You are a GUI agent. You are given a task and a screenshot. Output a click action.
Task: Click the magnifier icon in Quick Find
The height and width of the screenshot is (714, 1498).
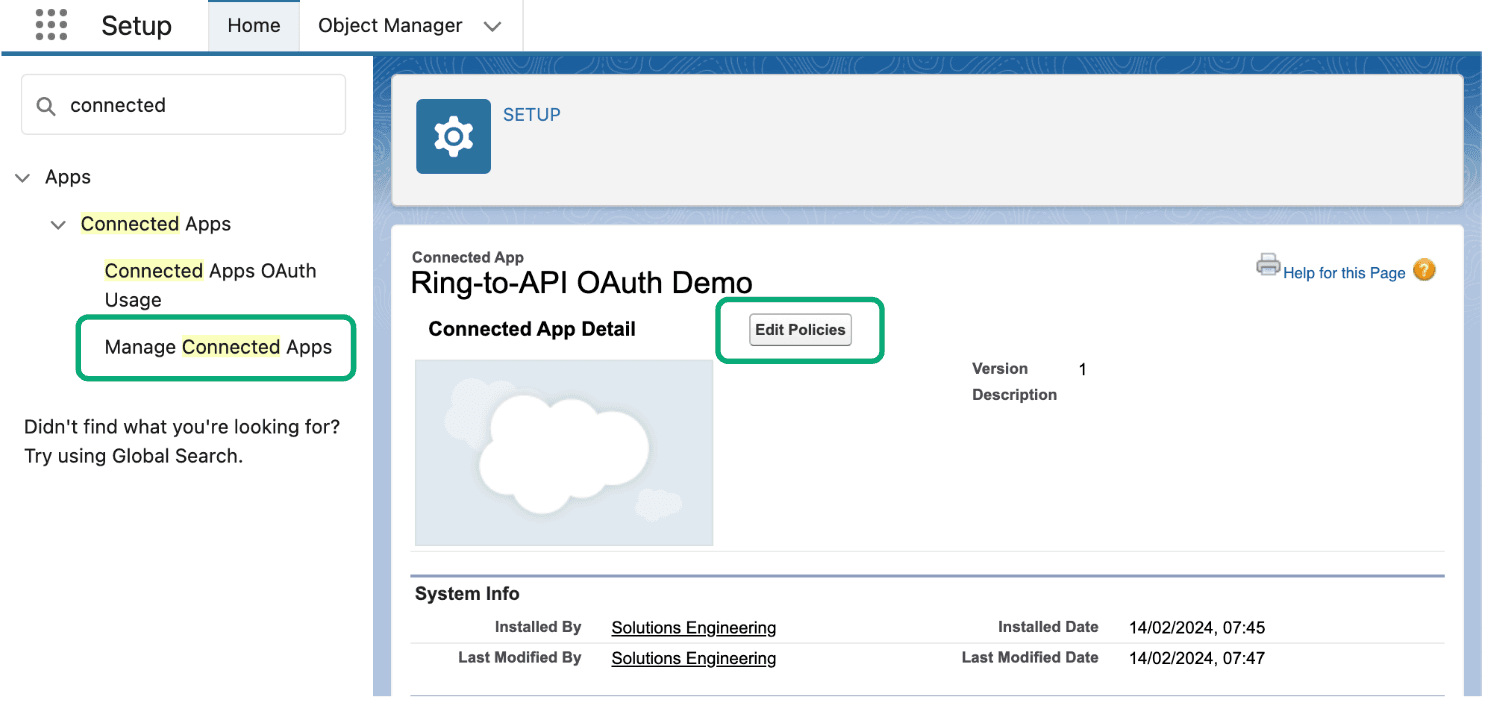point(46,106)
